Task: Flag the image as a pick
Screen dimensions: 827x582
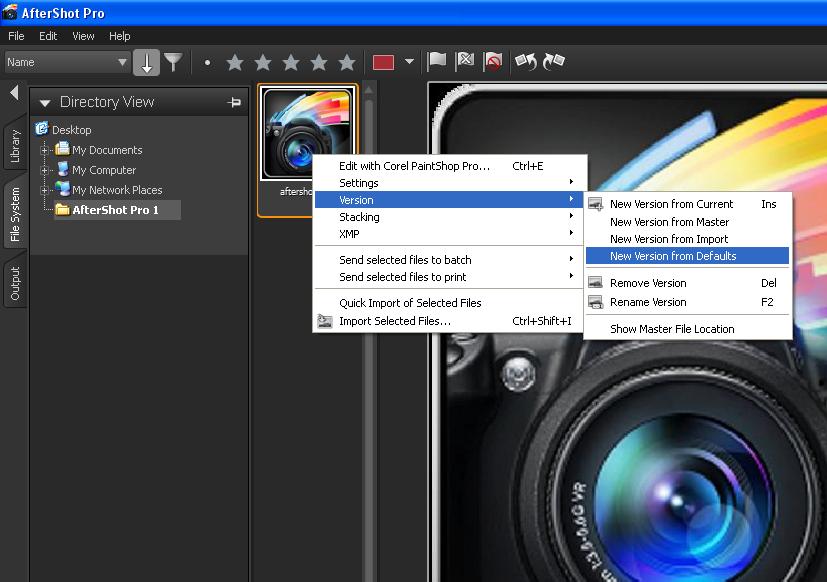Action: click(x=437, y=61)
